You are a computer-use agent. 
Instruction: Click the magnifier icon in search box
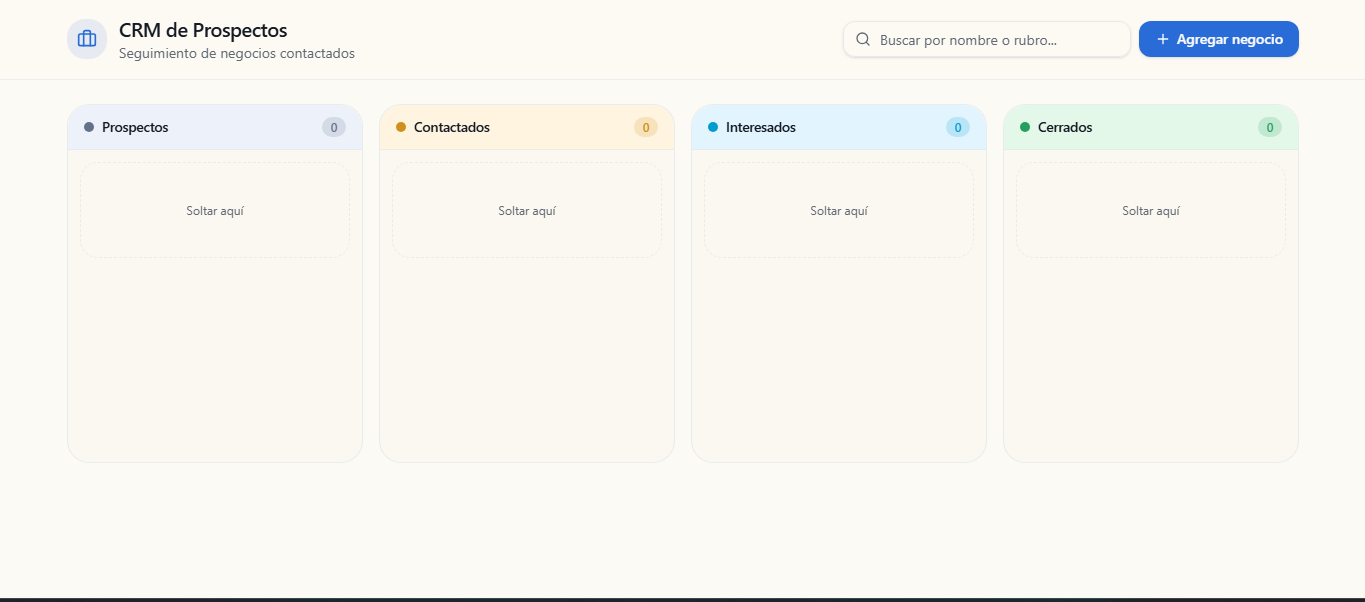(863, 40)
